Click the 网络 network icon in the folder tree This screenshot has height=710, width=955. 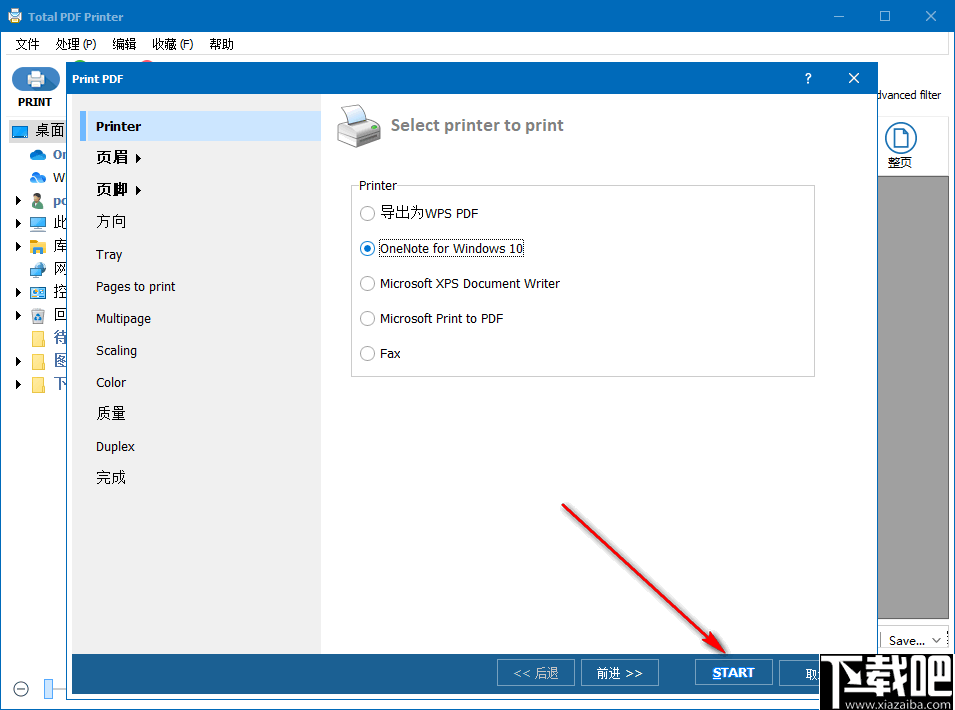click(x=36, y=268)
